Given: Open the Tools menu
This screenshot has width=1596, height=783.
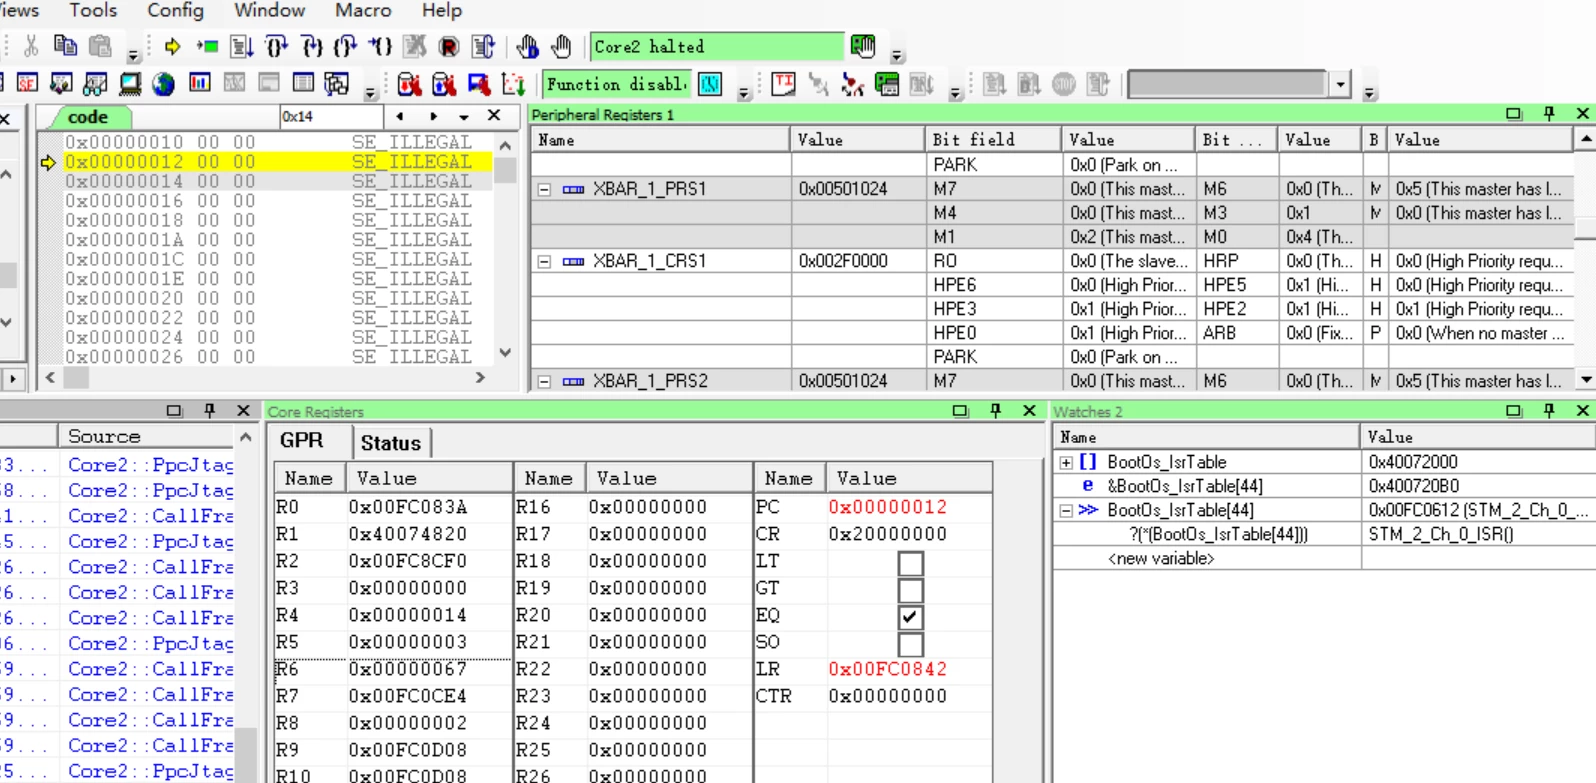Looking at the screenshot, I should (x=93, y=10).
